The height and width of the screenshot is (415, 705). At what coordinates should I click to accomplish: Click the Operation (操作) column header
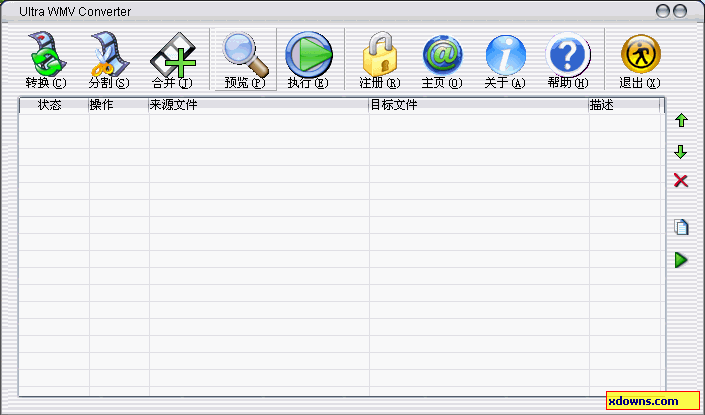[x=119, y=105]
